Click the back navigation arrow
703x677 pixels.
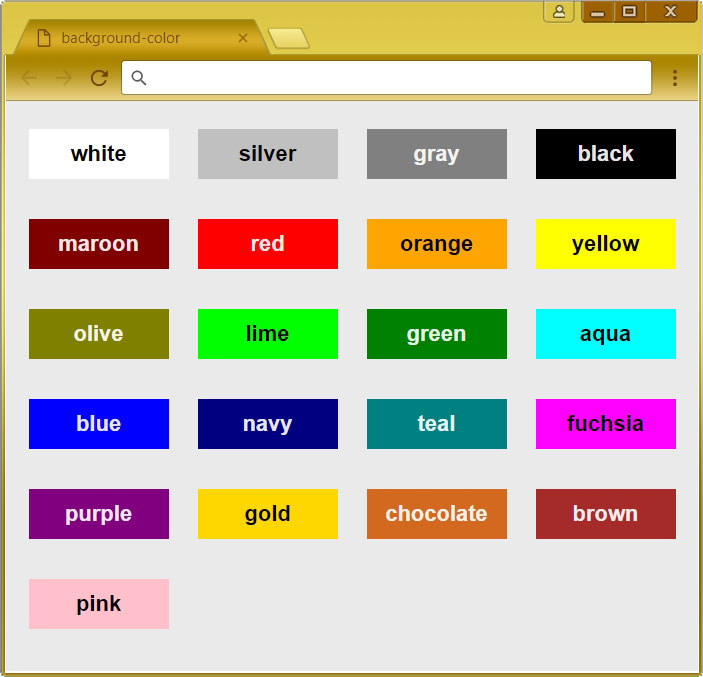coord(29,78)
